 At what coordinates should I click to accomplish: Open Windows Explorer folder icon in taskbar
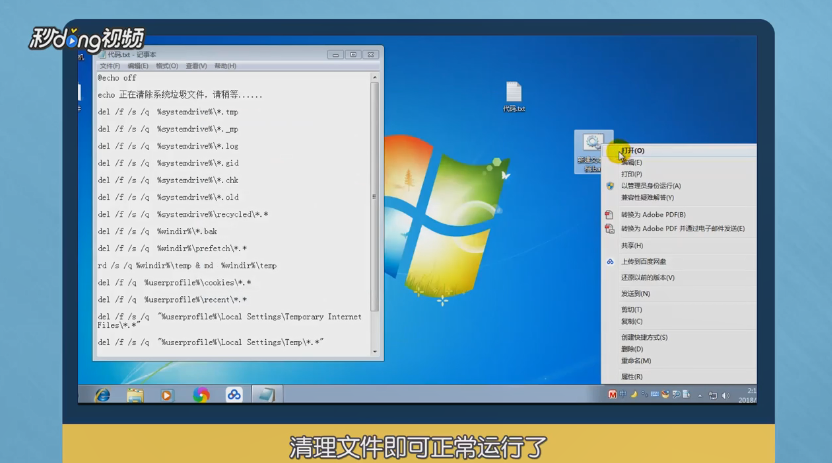[x=135, y=395]
